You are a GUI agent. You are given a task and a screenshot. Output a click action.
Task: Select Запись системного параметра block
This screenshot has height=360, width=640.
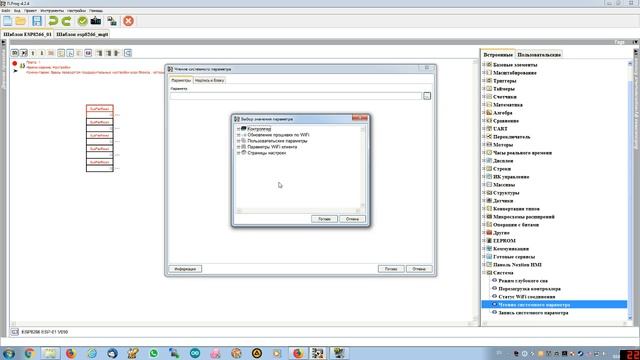coord(533,313)
